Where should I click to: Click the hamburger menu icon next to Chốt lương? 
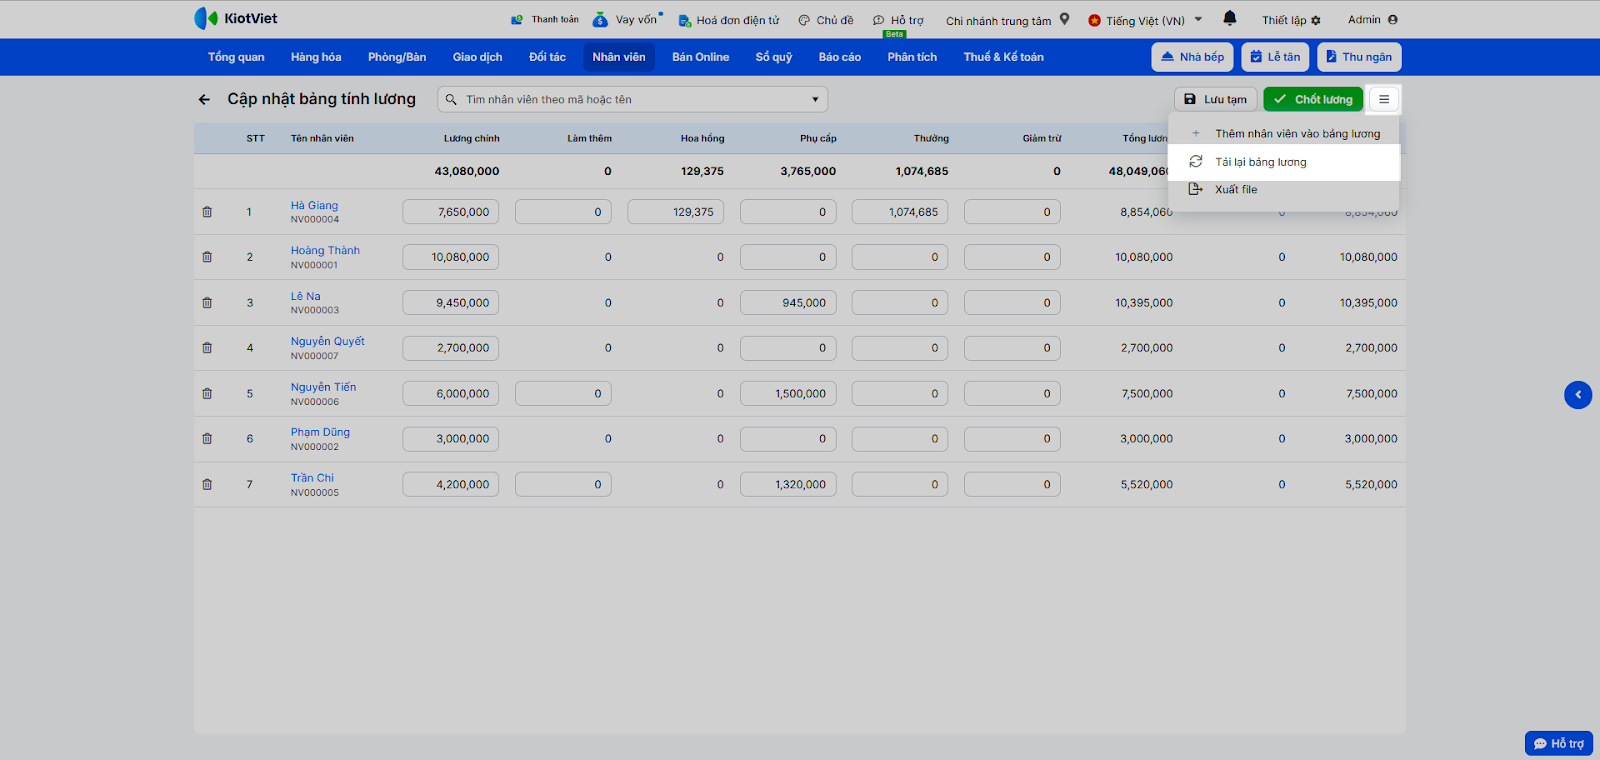point(1384,99)
